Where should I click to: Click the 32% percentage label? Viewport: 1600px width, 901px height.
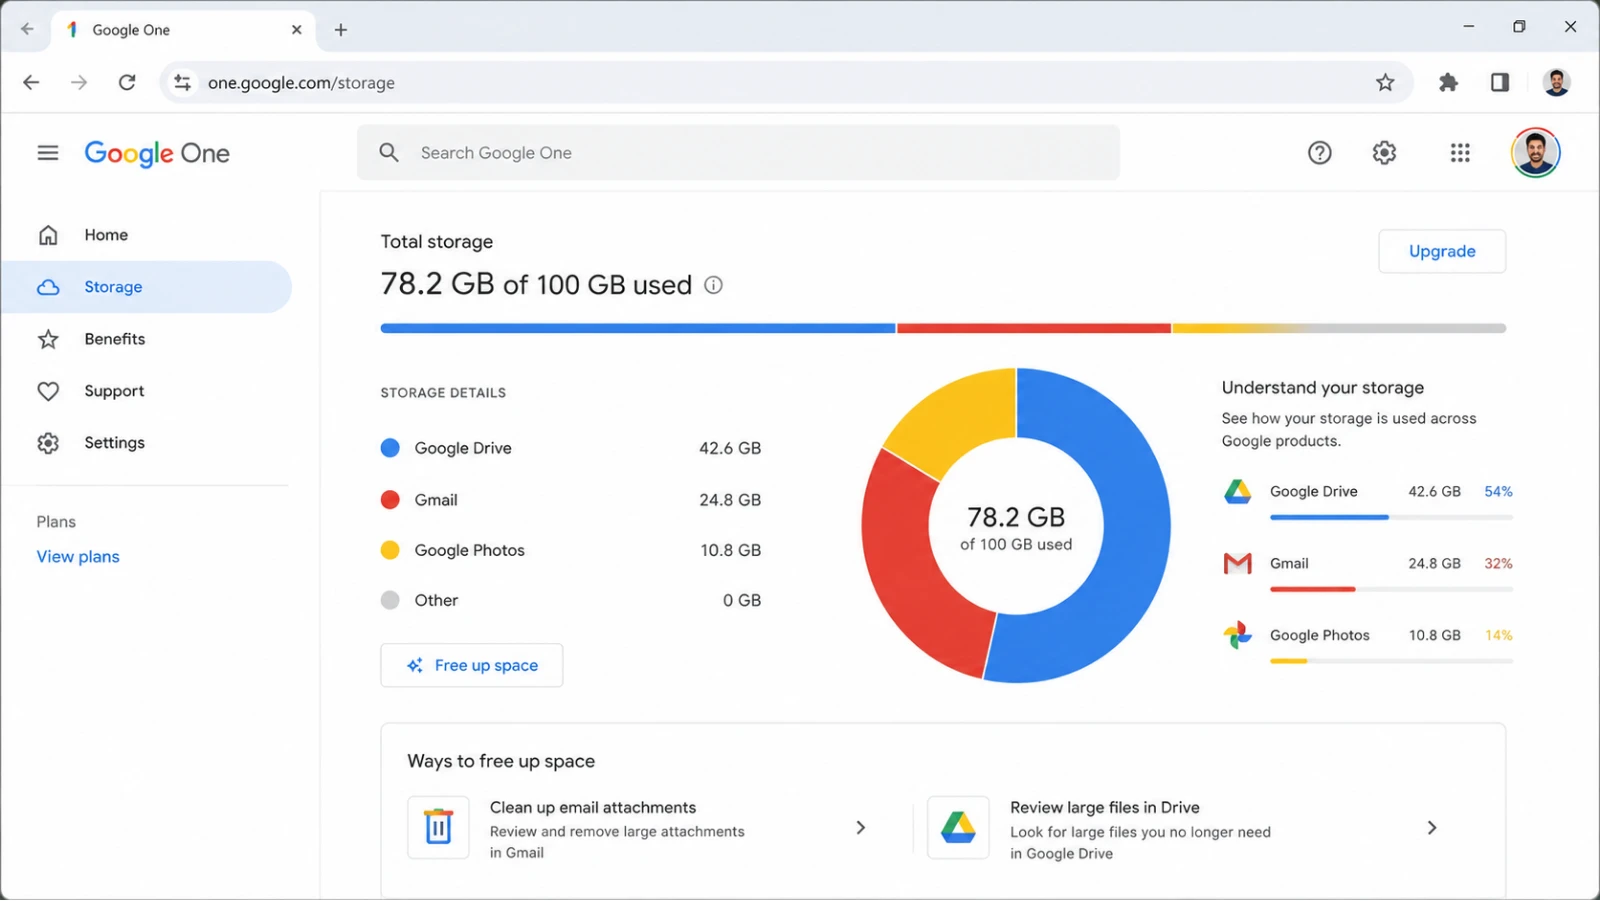coord(1498,564)
